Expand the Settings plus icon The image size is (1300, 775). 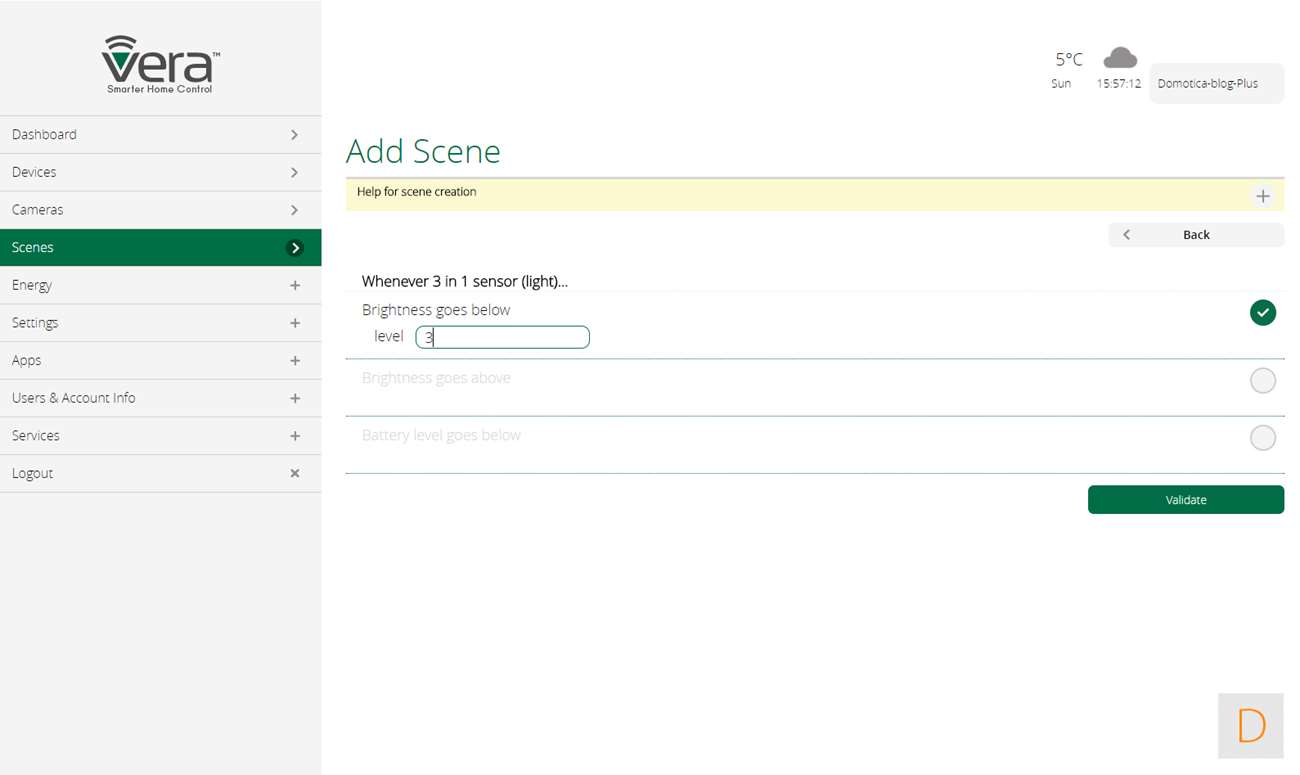point(295,323)
